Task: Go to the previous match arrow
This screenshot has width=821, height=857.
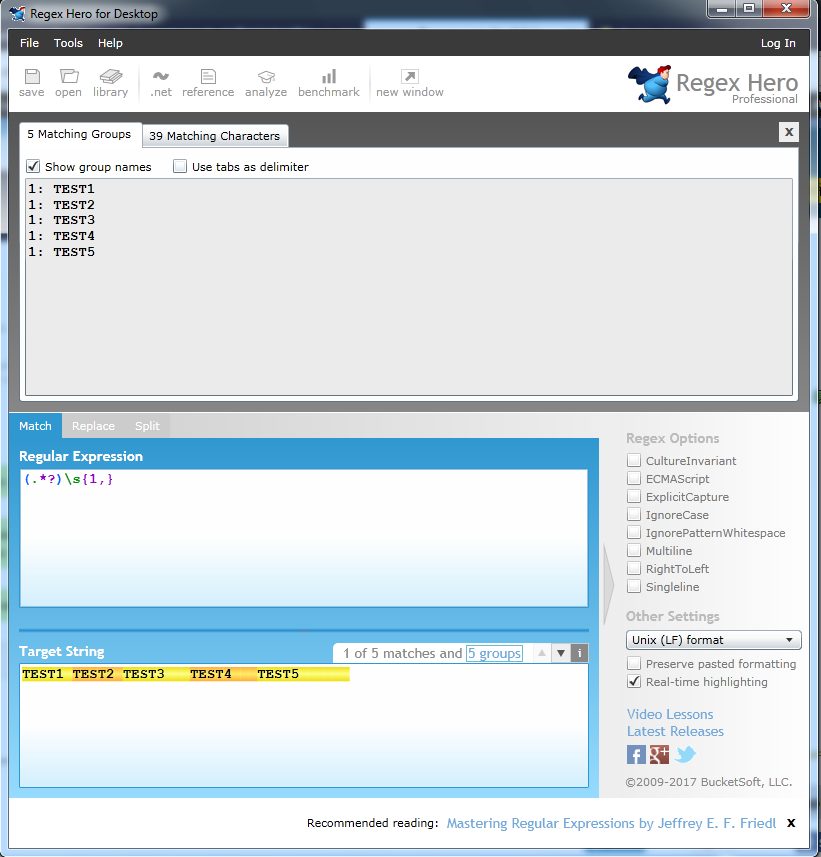Action: [x=542, y=653]
